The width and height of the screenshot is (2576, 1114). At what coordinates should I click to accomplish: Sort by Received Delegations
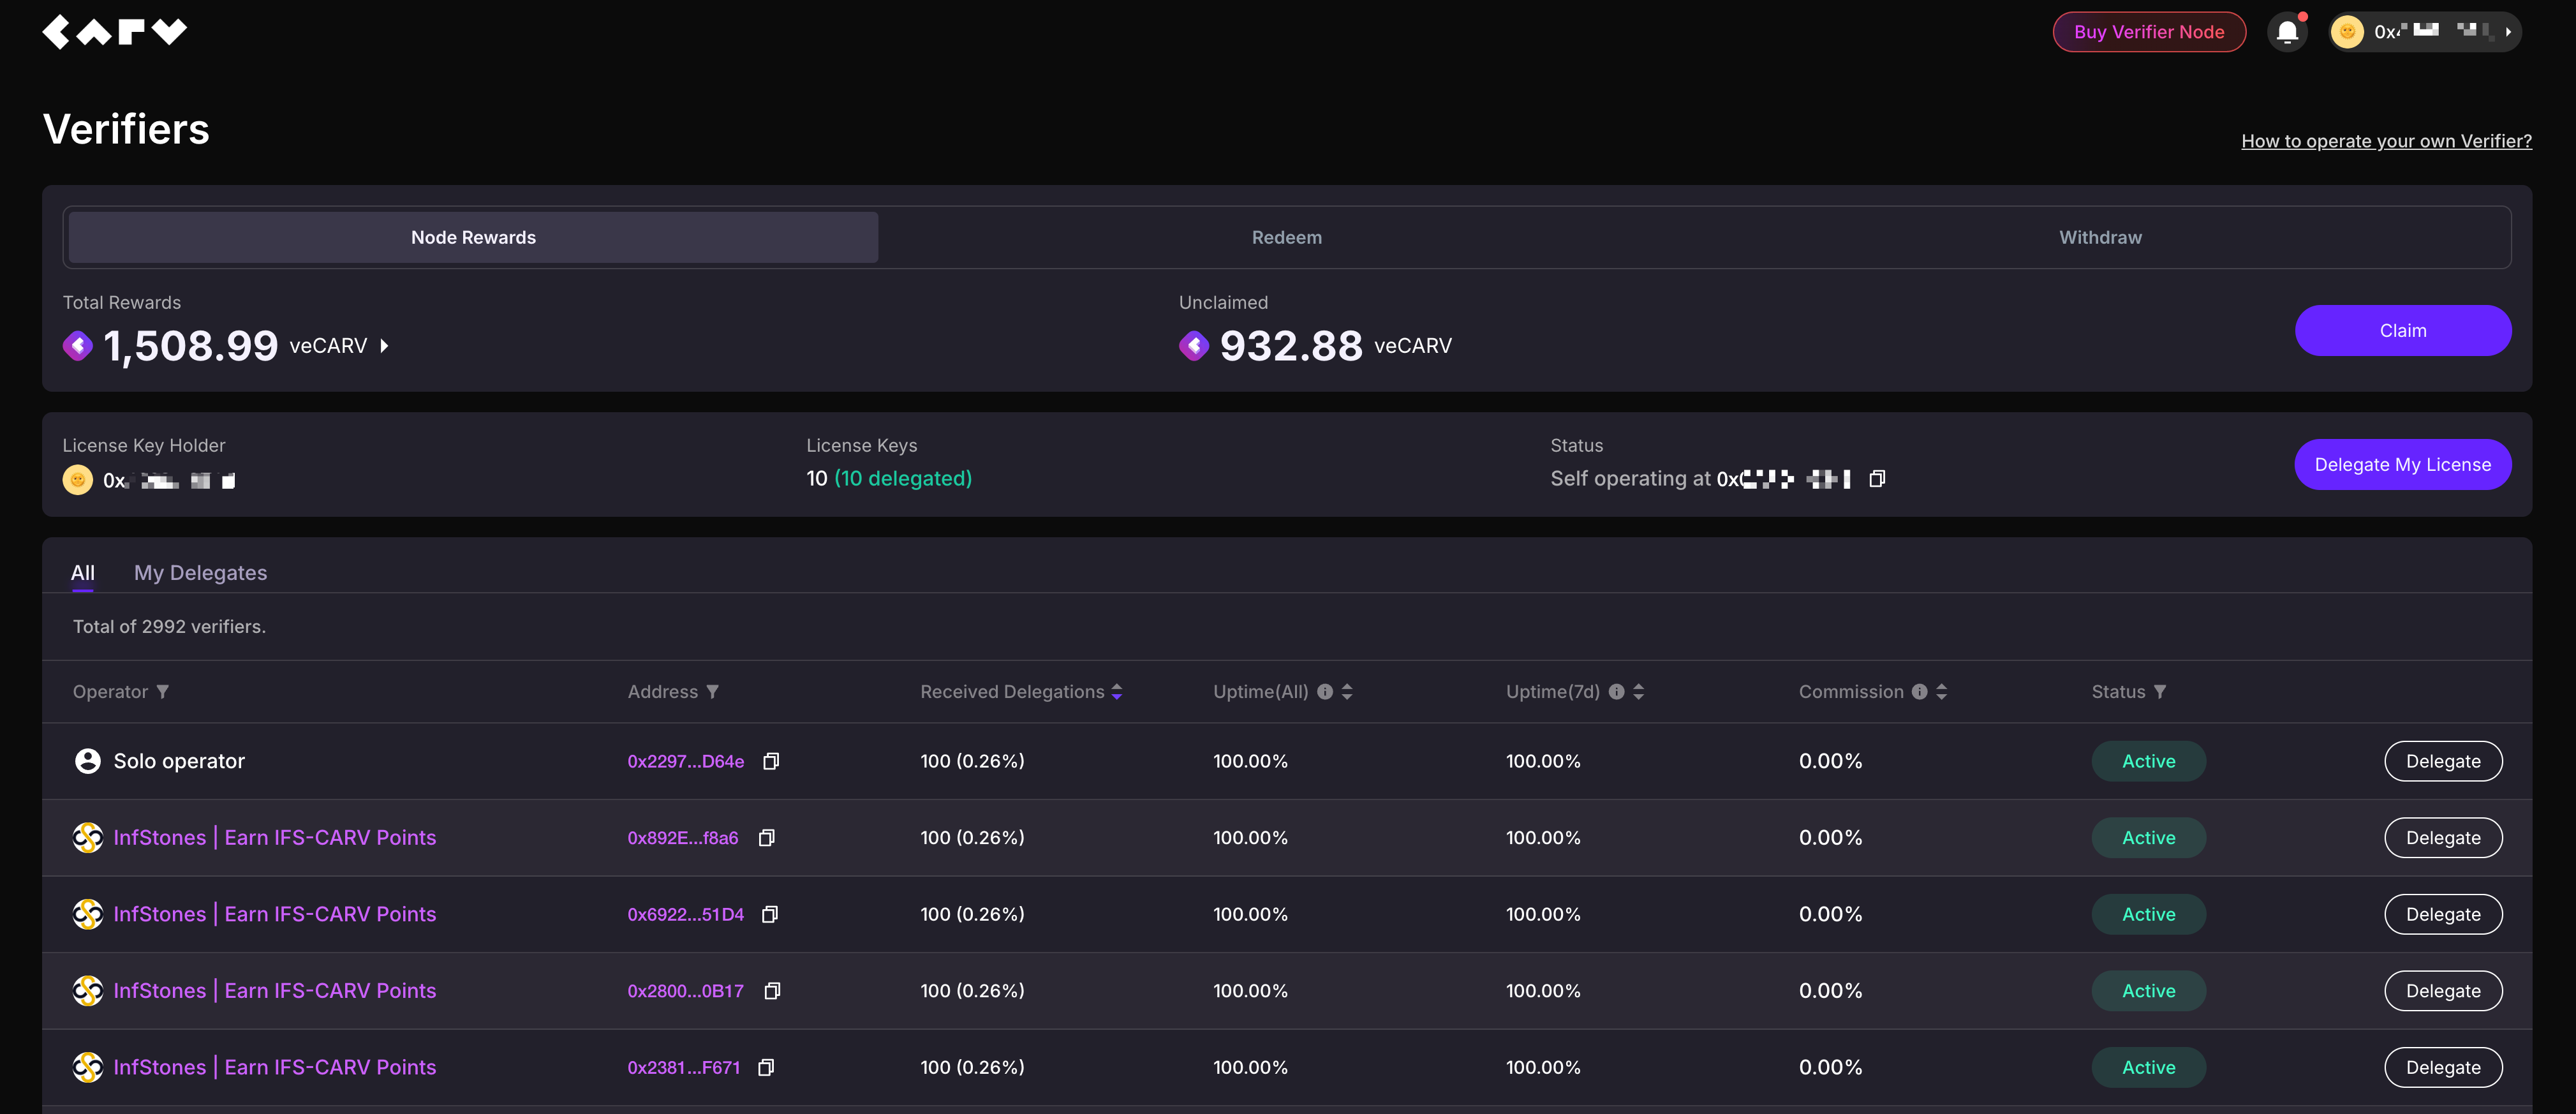point(1117,692)
